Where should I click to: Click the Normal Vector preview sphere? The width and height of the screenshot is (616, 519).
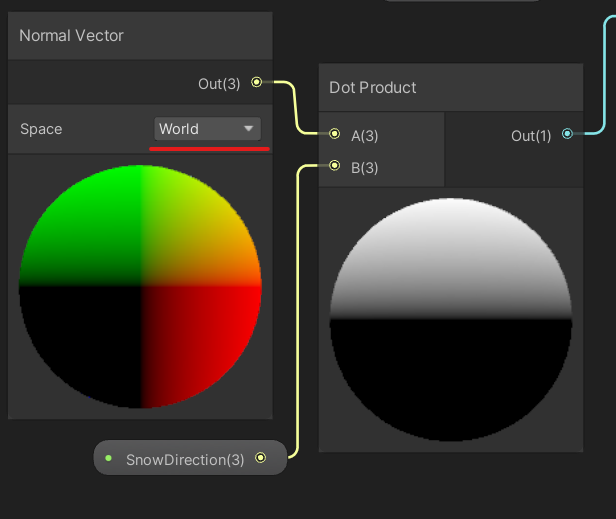(x=140, y=286)
